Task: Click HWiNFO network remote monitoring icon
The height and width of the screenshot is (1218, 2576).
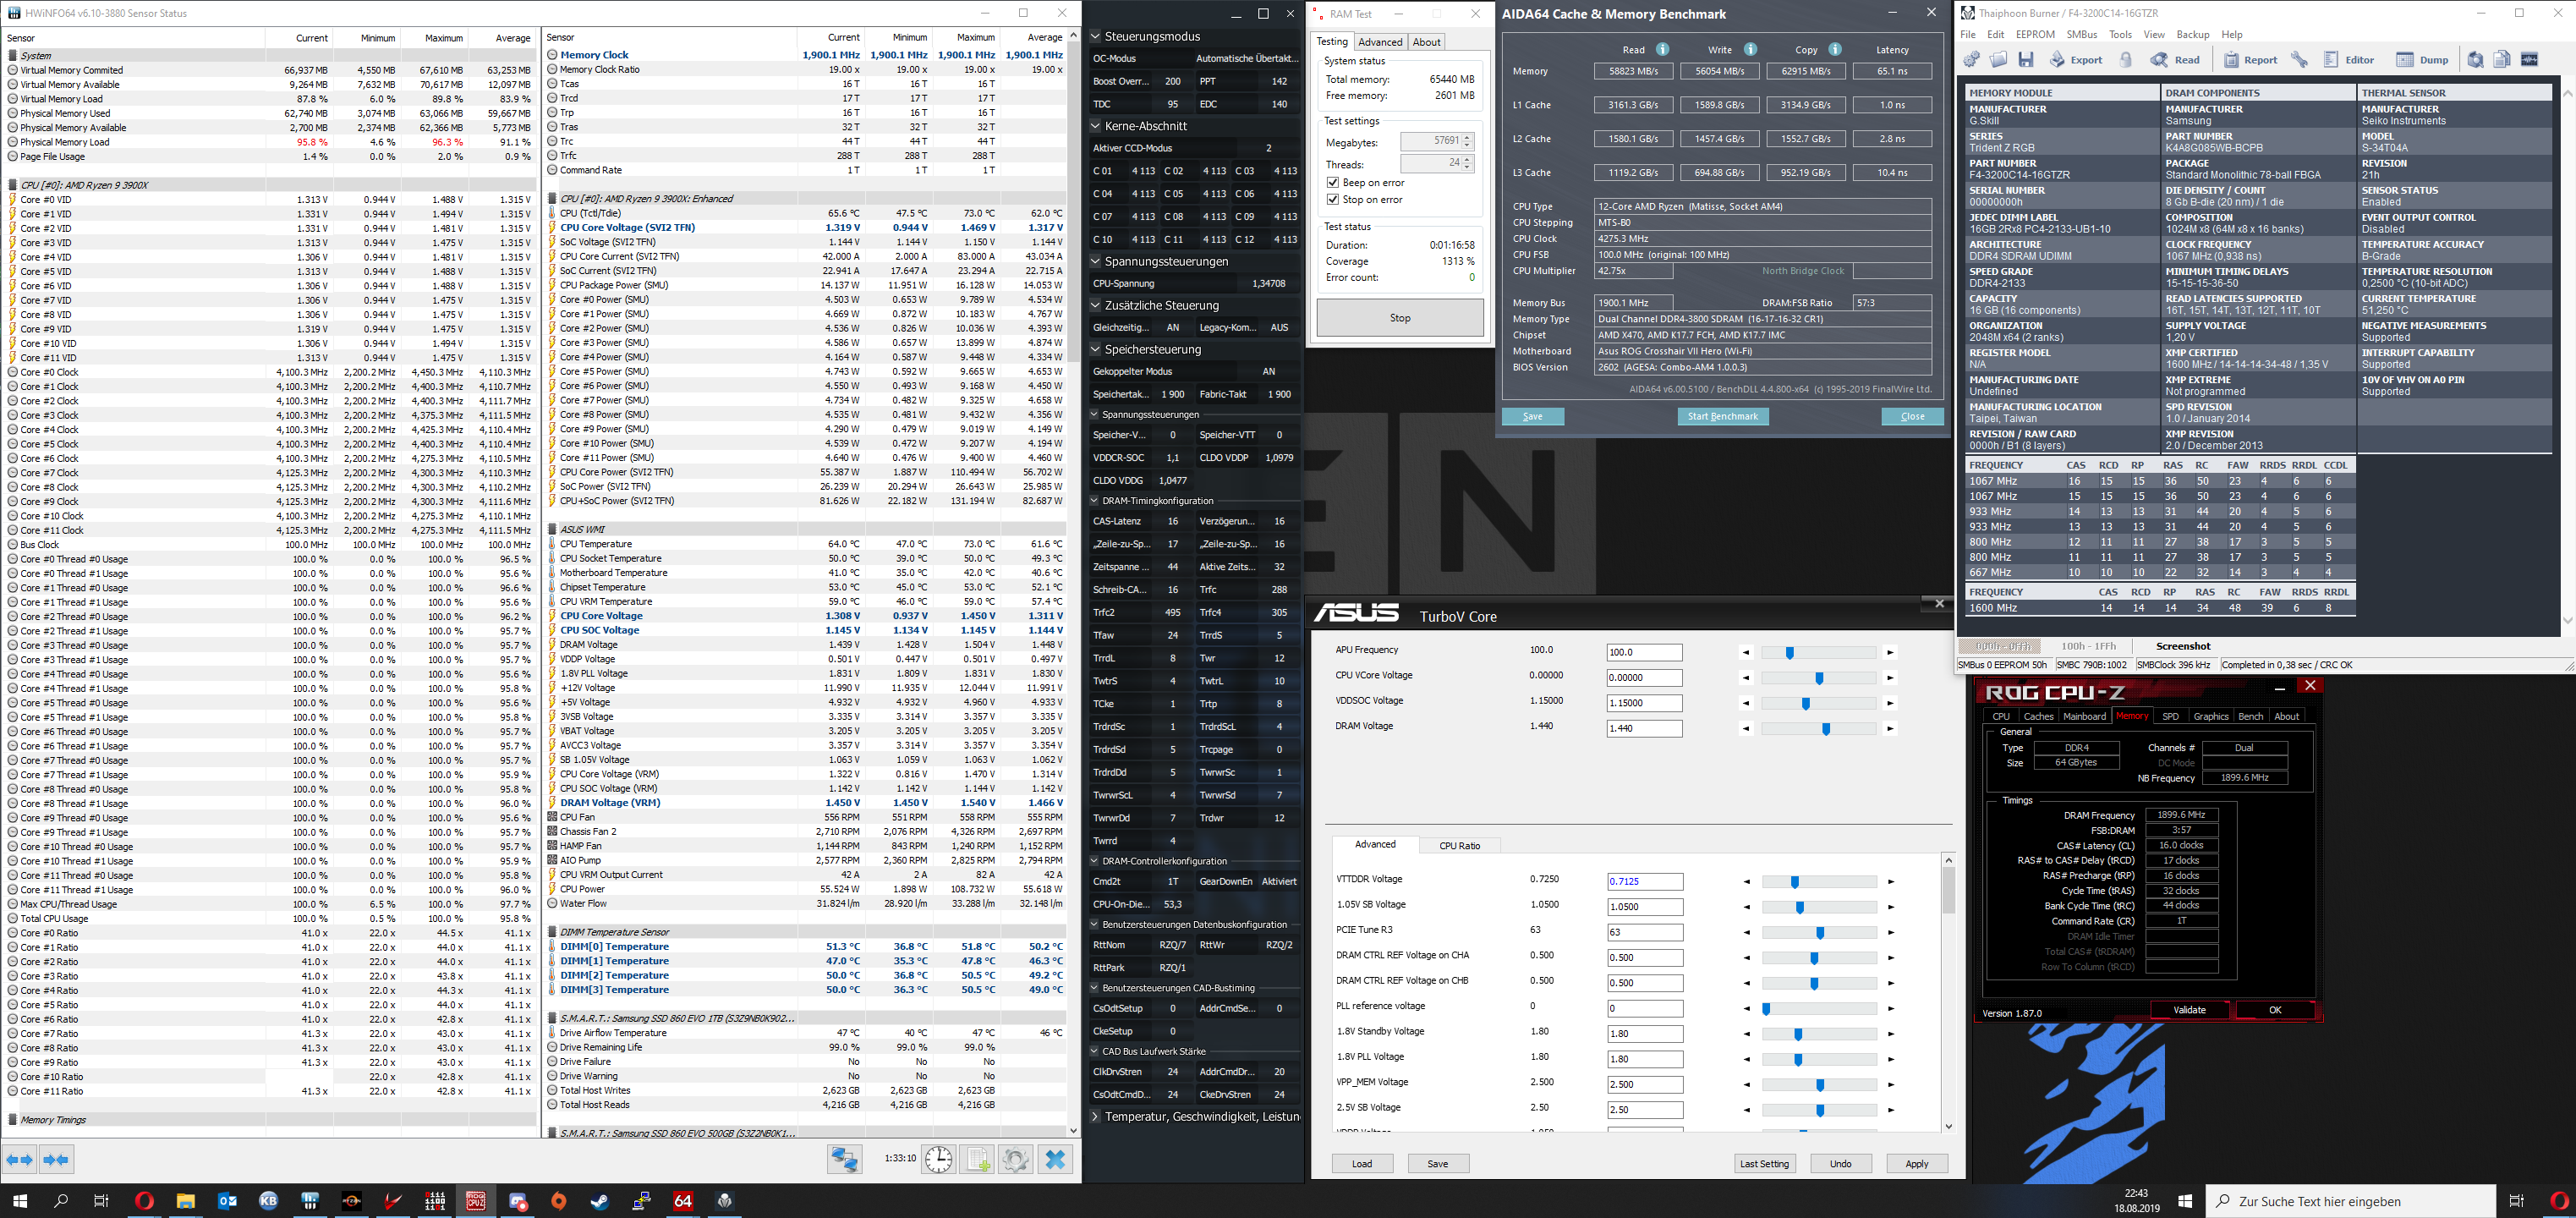Action: [844, 1159]
